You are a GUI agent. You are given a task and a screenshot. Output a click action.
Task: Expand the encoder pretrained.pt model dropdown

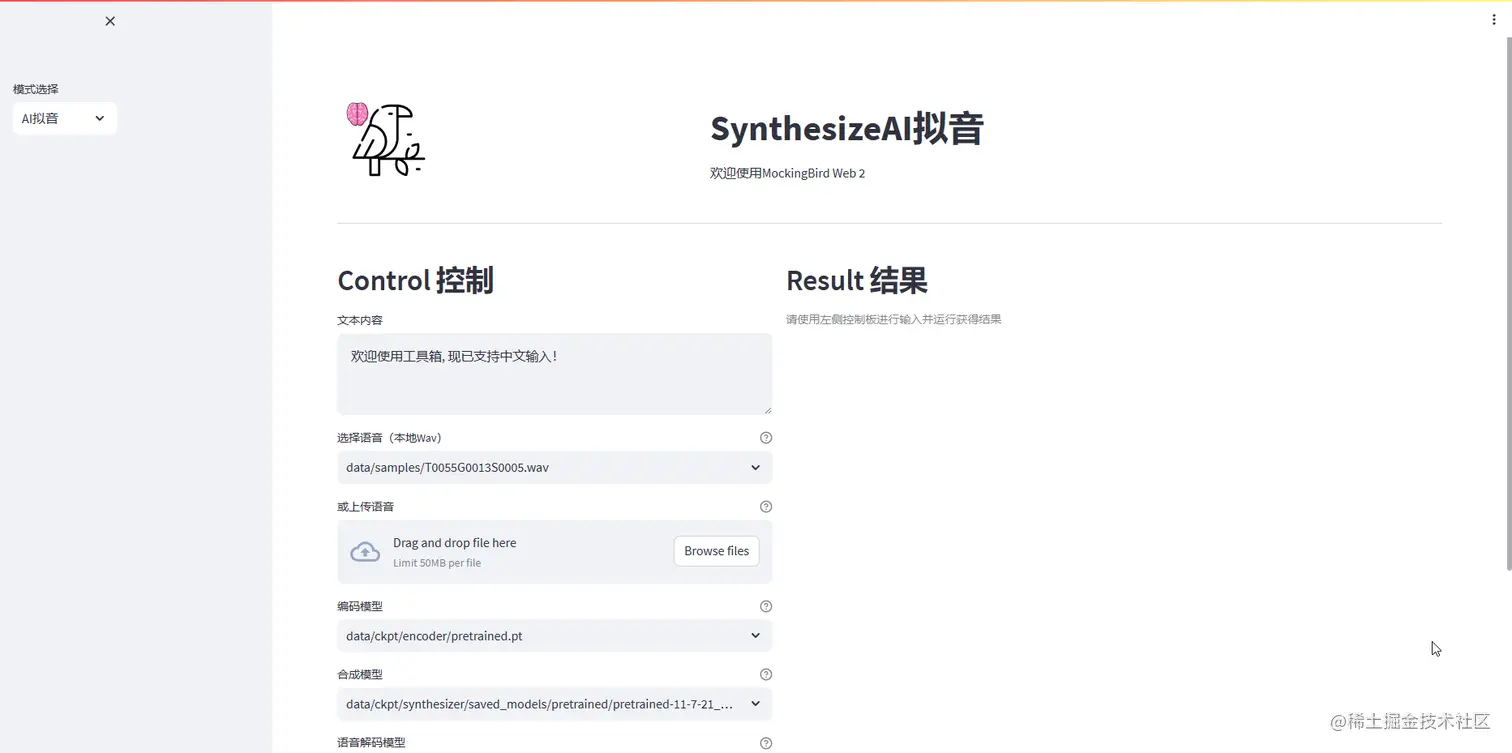click(554, 635)
